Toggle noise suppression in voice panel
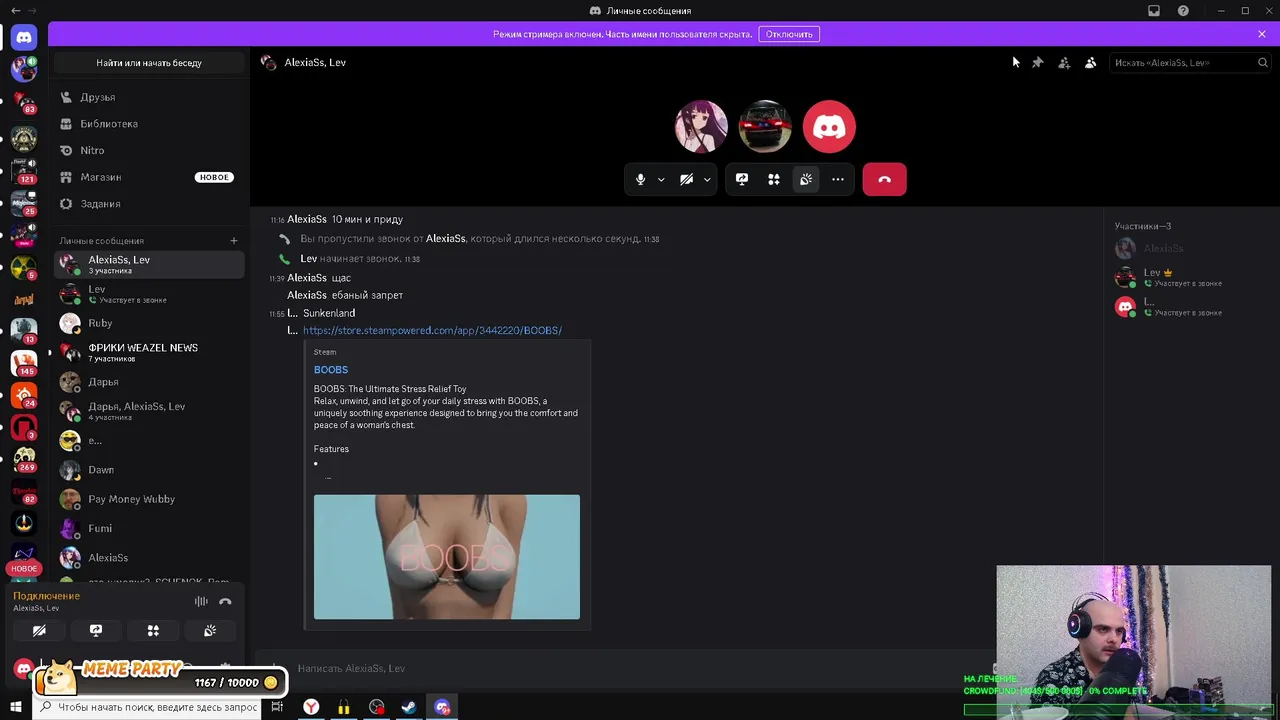This screenshot has height=720, width=1280. (201, 601)
